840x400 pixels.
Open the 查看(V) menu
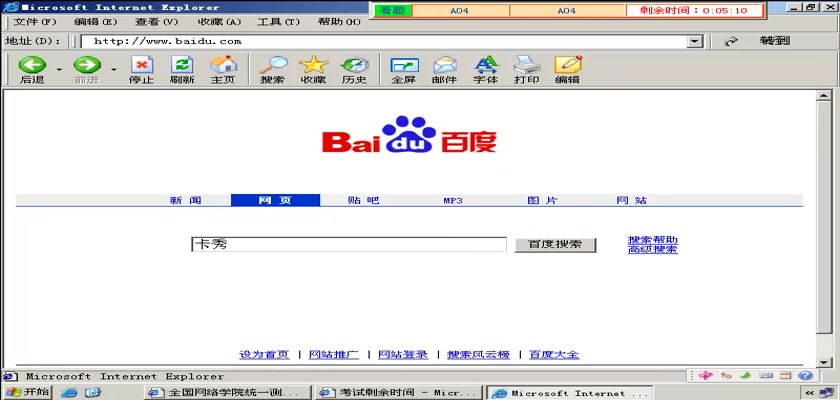coord(156,22)
